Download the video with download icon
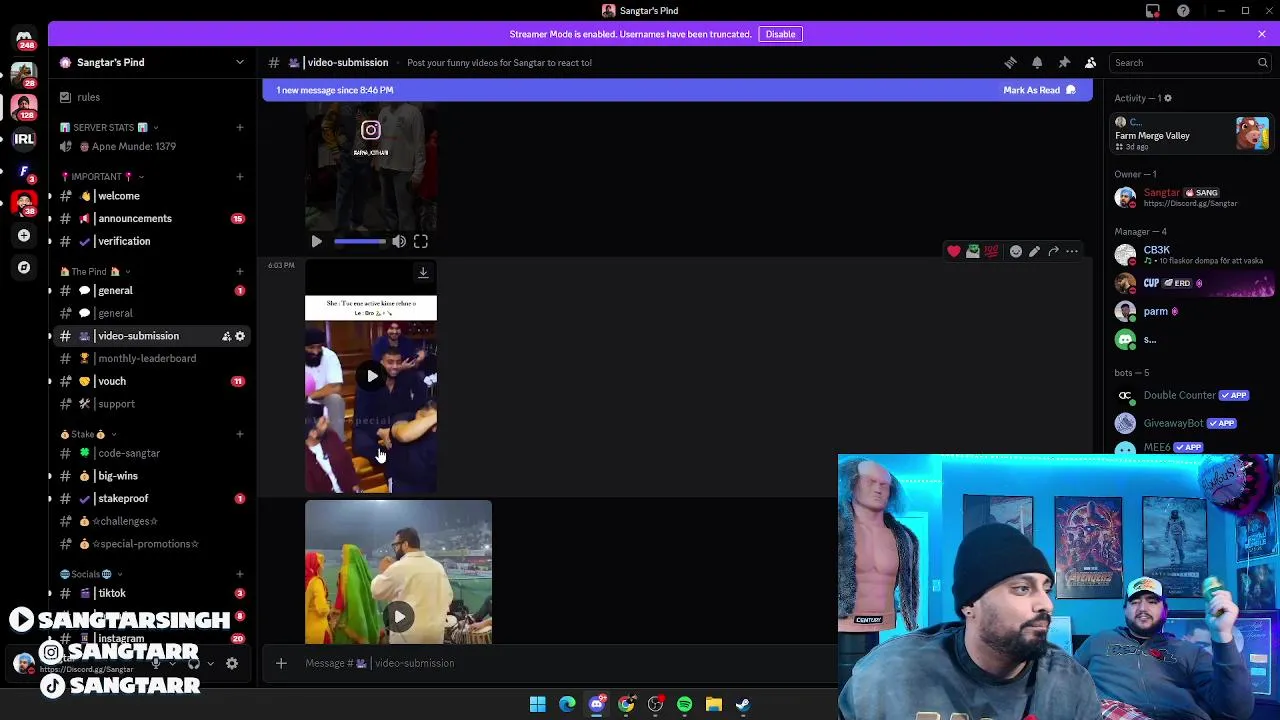Screen dimensions: 1280x720 [423, 272]
